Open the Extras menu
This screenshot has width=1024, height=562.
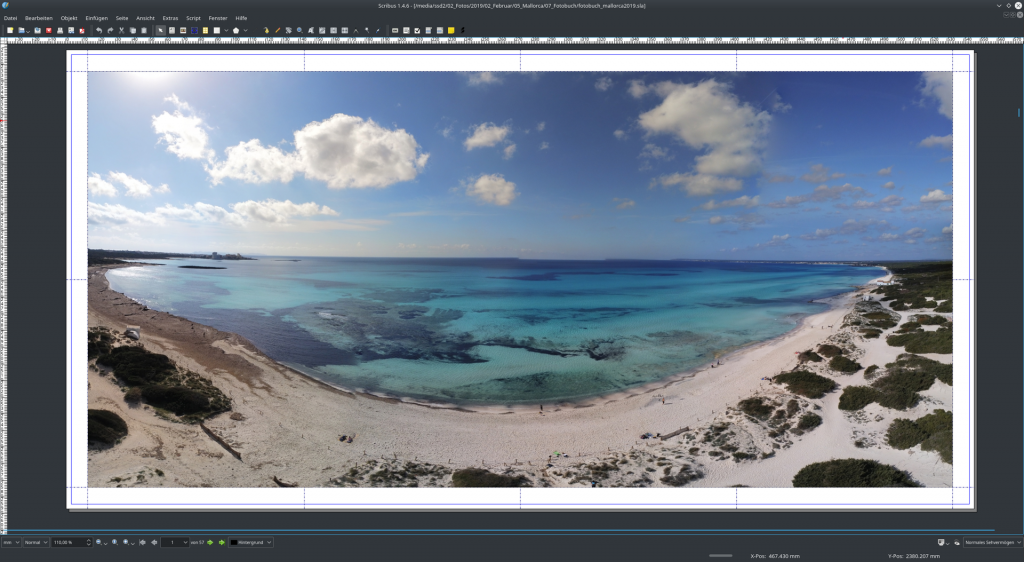click(170, 18)
